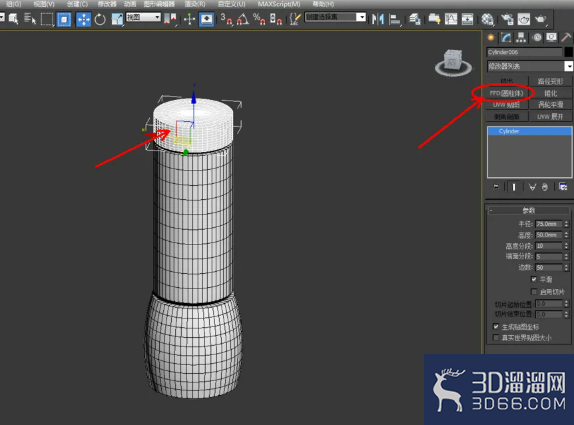The height and width of the screenshot is (425, 574).
Task: Click the Mirror tool icon
Action: (378, 19)
